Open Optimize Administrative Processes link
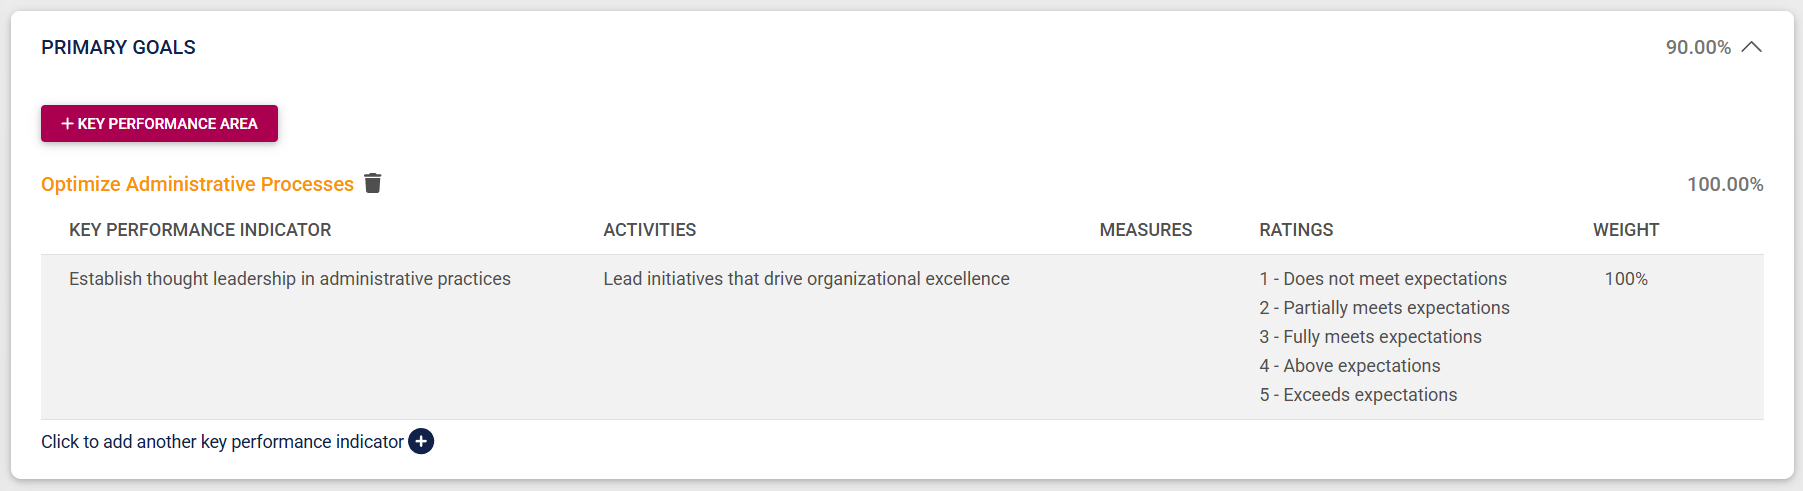The image size is (1803, 491). 197,184
